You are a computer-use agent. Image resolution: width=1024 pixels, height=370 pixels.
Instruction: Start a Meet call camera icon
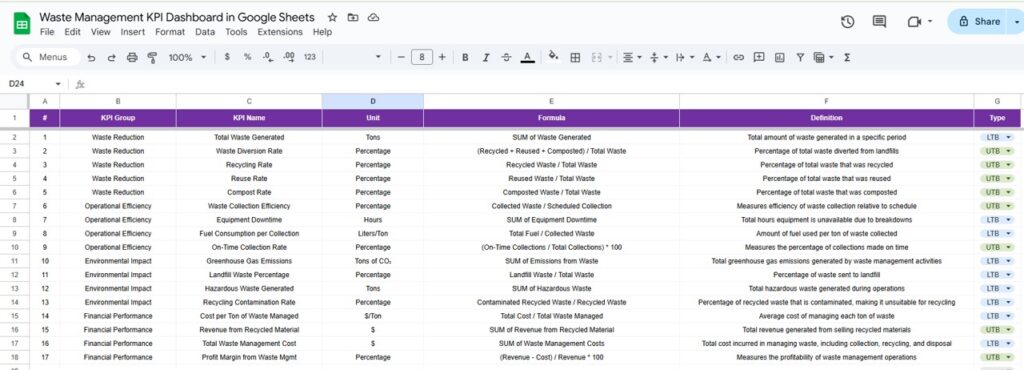914,22
